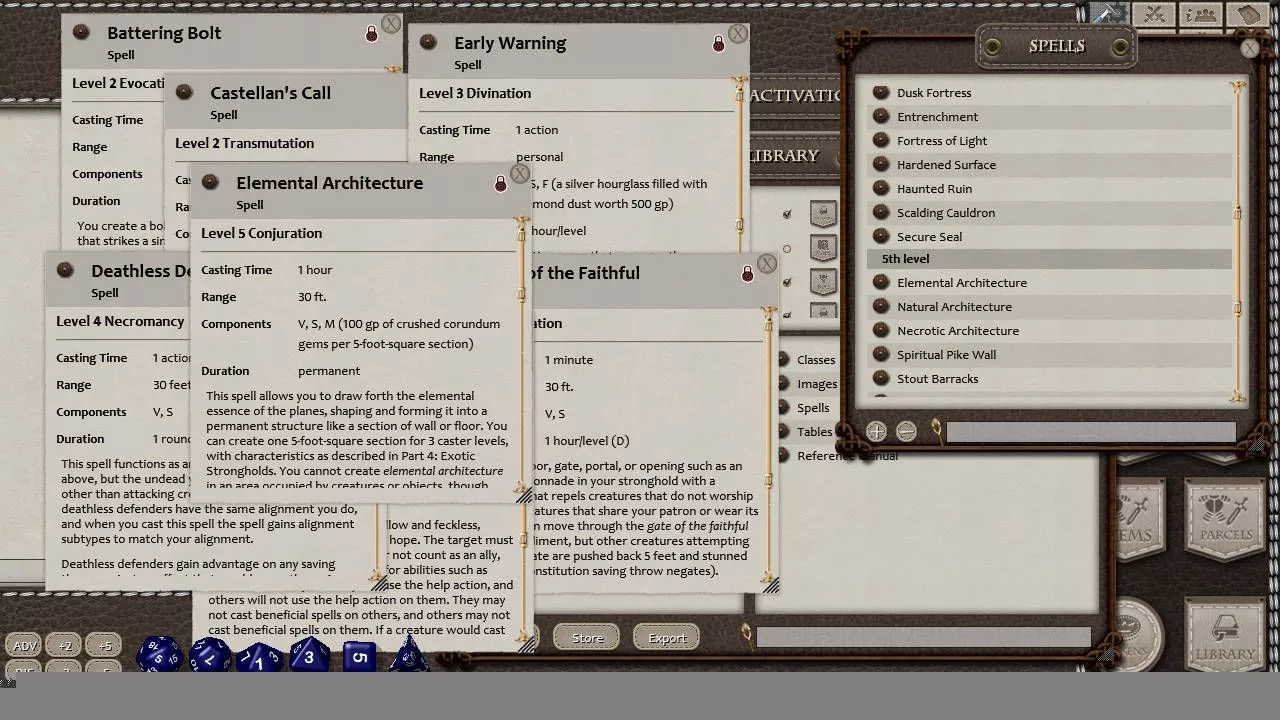Image resolution: width=1280 pixels, height=720 pixels.
Task: Click the Elemental Architecture '1 hour' casting time value
Action: click(x=315, y=270)
